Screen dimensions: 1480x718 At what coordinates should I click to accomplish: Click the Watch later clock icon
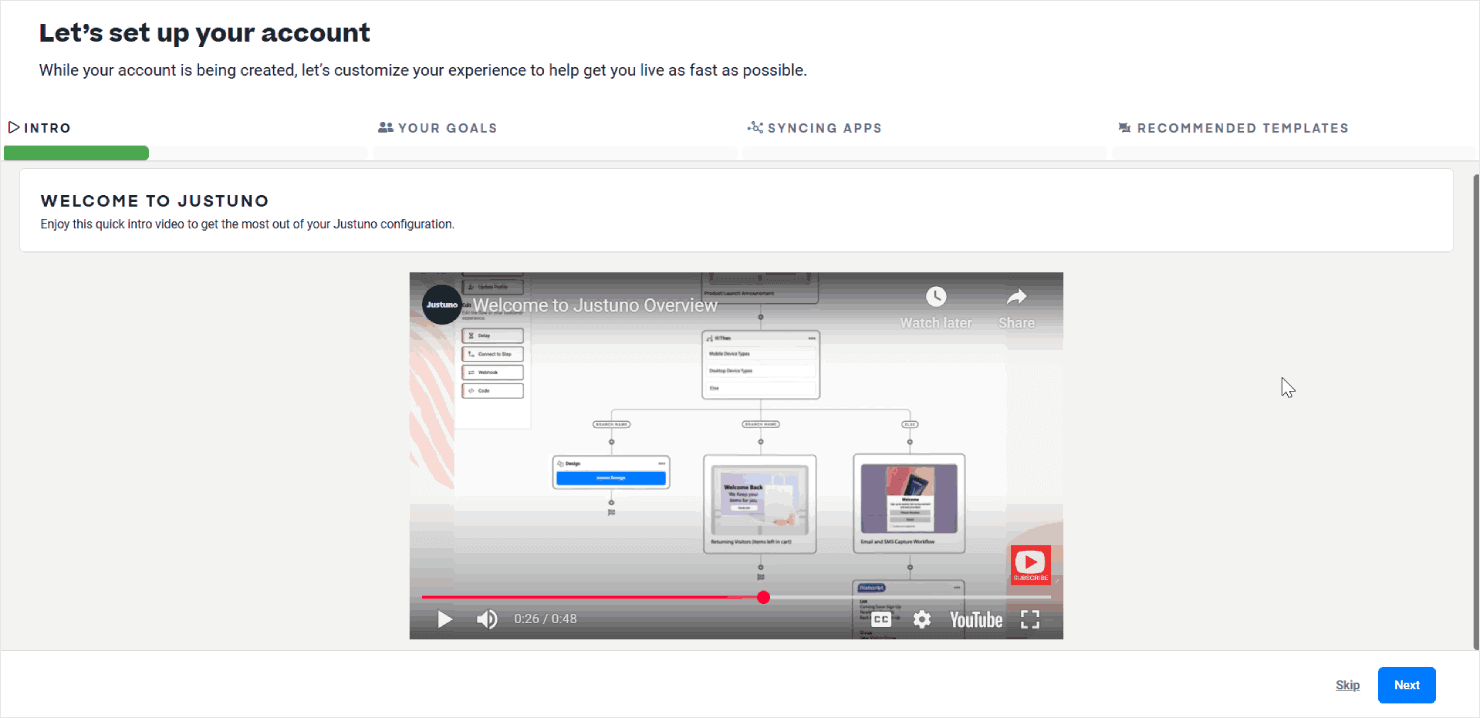[935, 297]
